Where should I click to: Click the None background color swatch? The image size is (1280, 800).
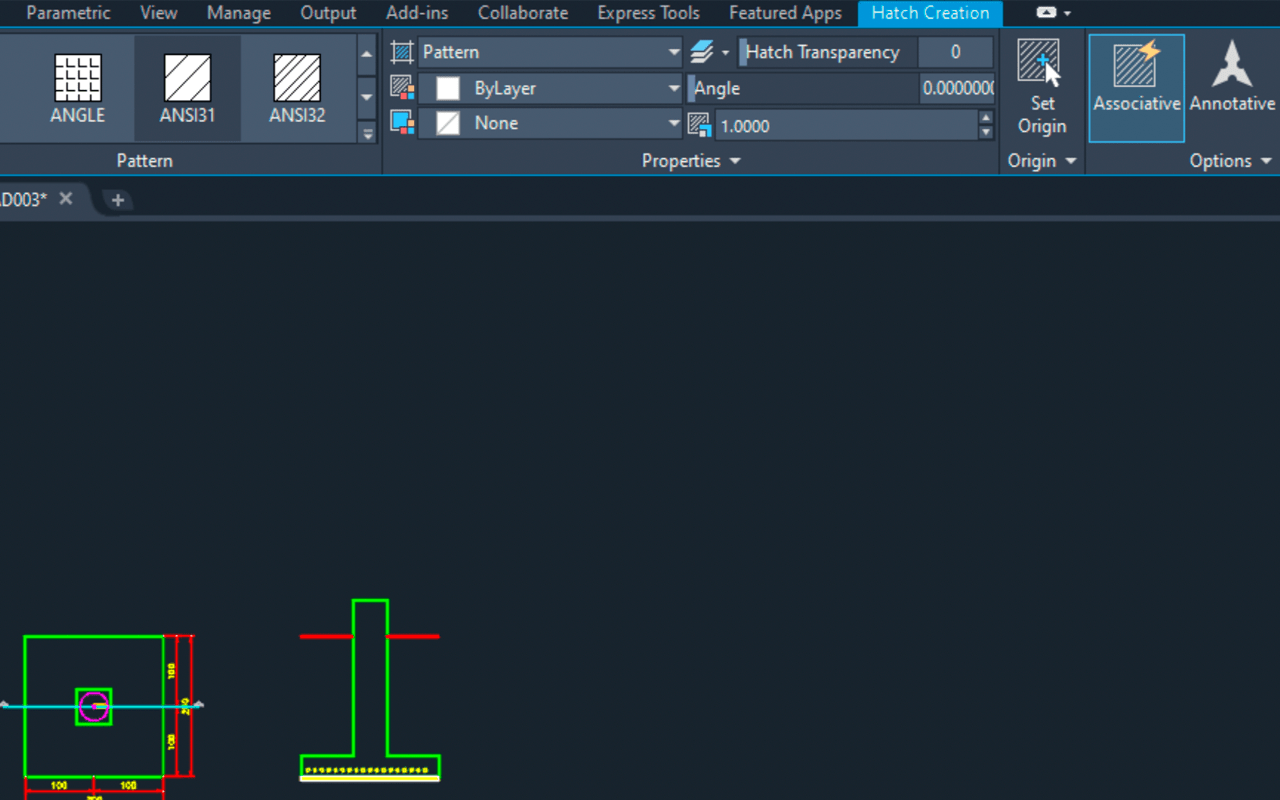448,123
